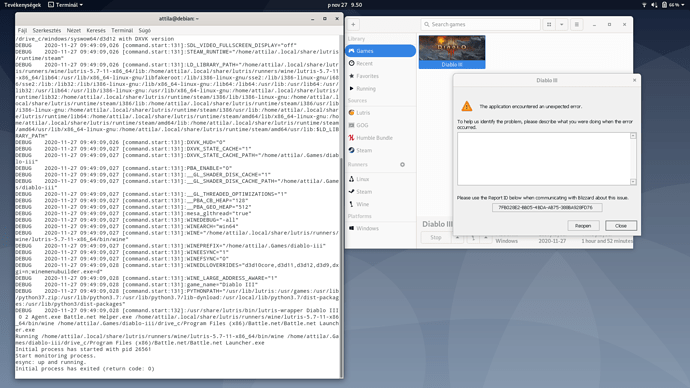
Task: Expand the Terminál app menu in top bar
Action: (65, 5)
